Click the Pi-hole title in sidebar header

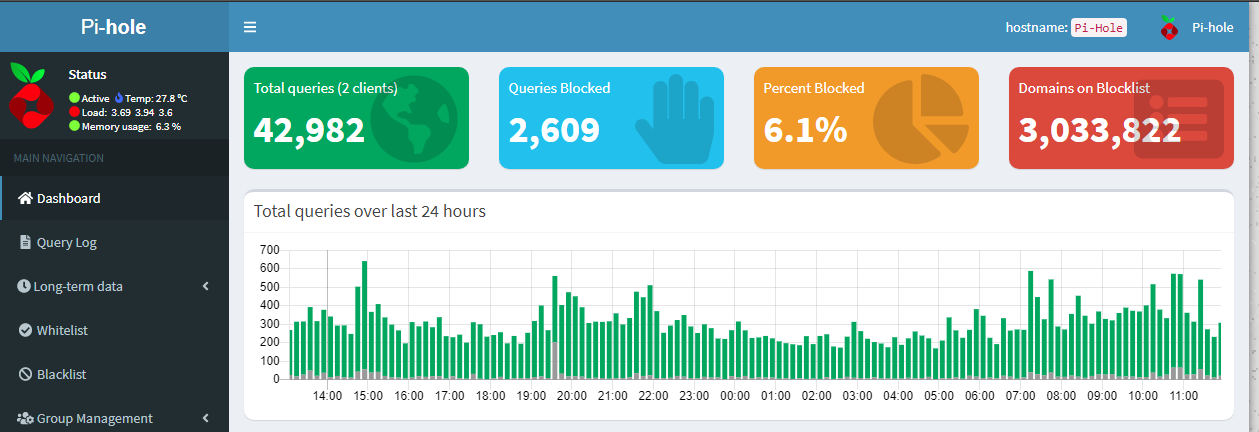click(x=114, y=27)
